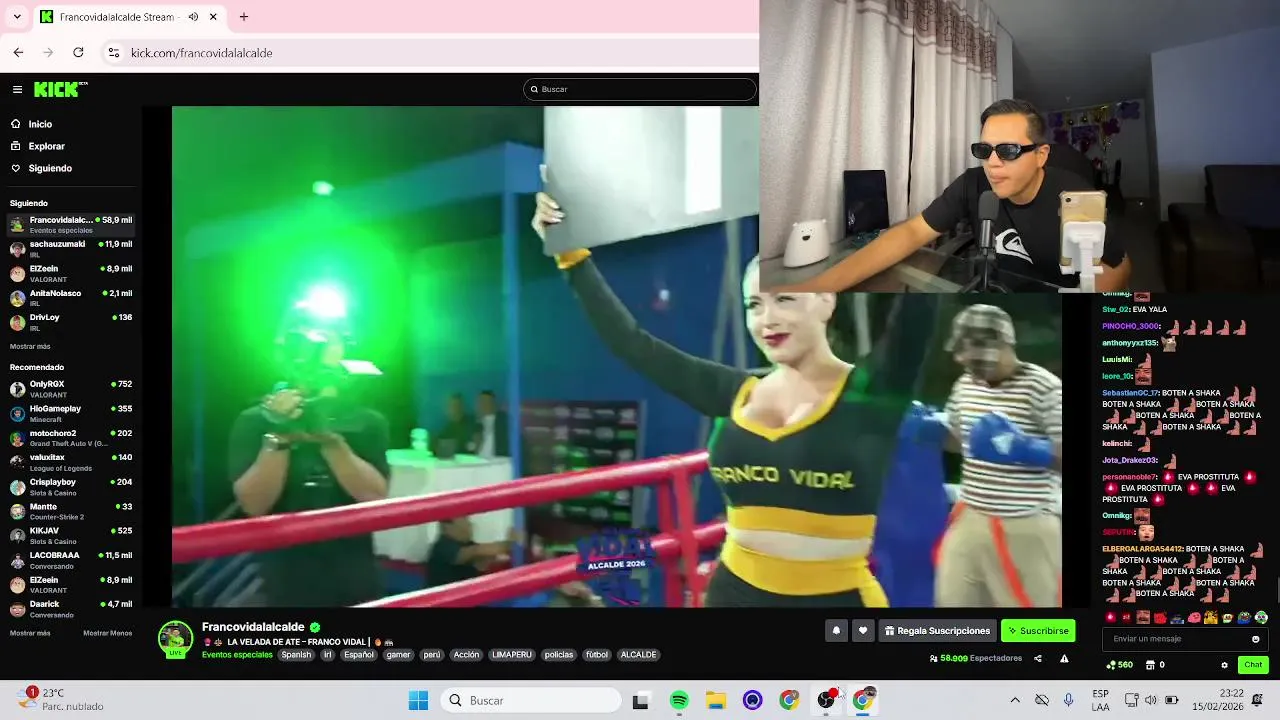Click Francovidalalcalde channel name
The height and width of the screenshot is (720, 1280).
click(253, 627)
